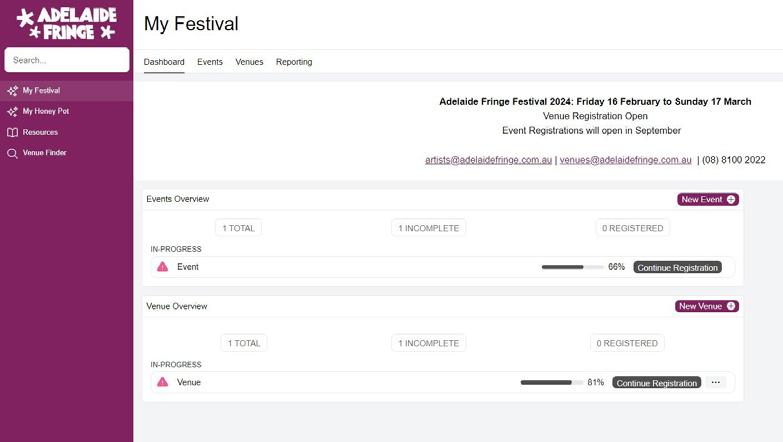This screenshot has height=442, width=783.
Task: Click the My Festival sparkle icon
Action: pos(12,90)
